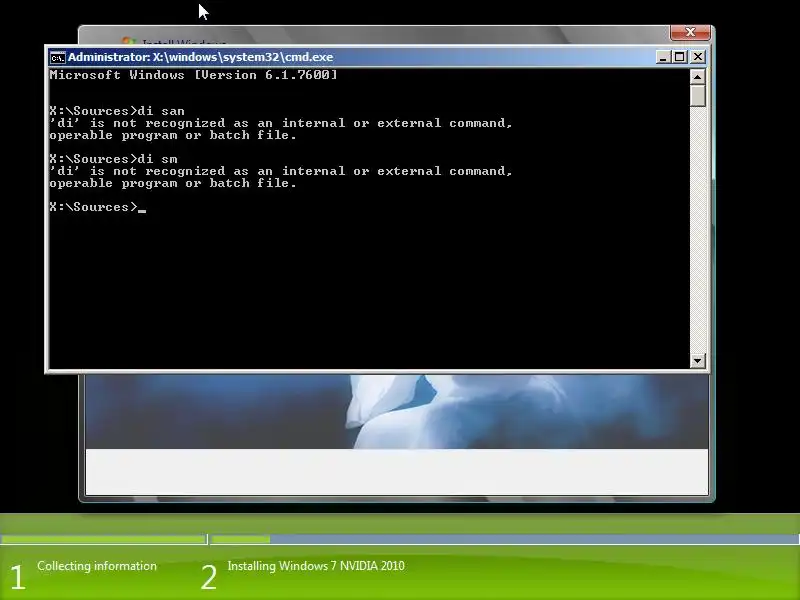This screenshot has height=600, width=800.
Task: Maximize the Administrator cmd.exe window
Action: (680, 57)
